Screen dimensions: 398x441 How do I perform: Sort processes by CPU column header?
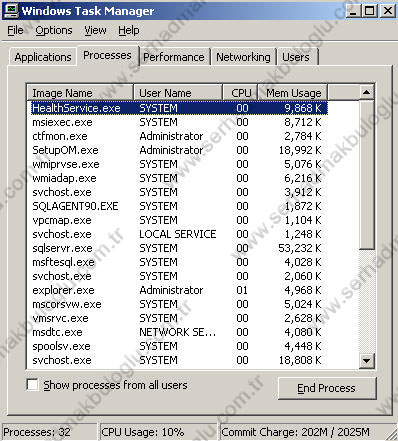tap(240, 93)
